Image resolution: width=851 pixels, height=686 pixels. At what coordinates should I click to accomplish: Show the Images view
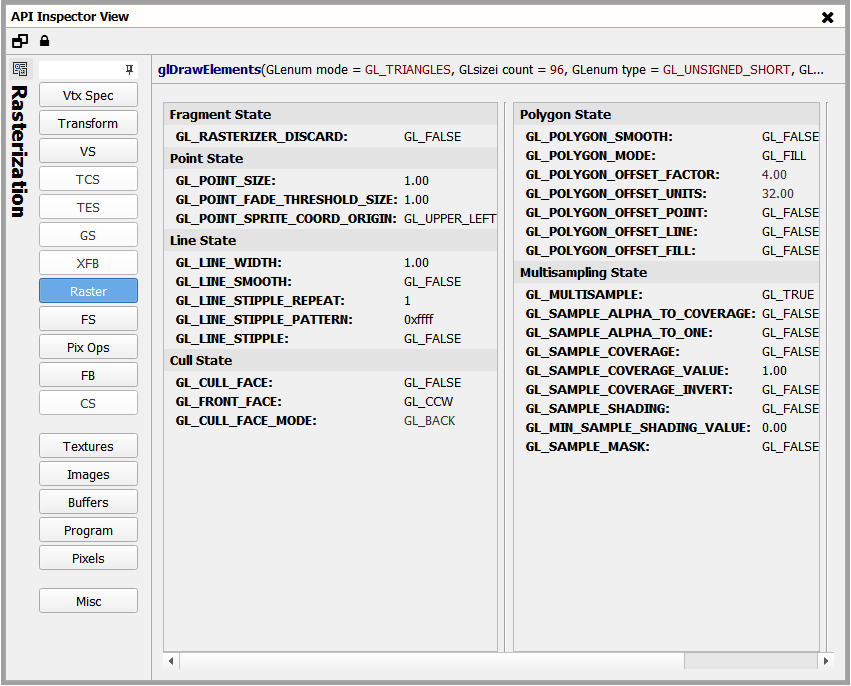tap(88, 475)
